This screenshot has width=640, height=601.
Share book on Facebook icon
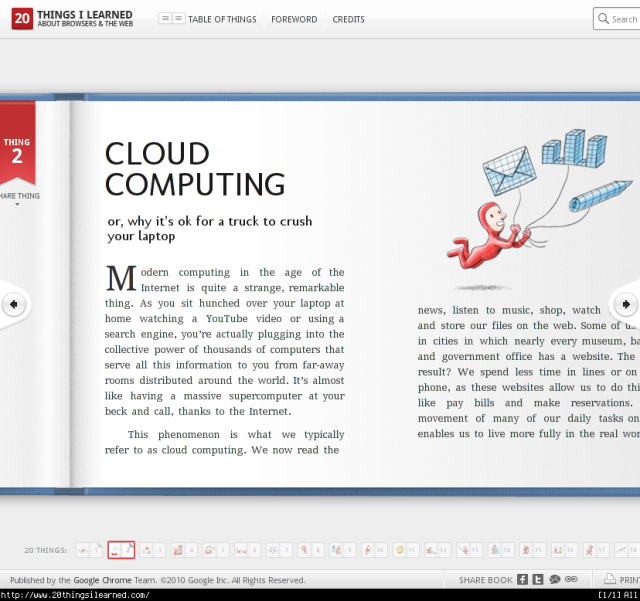point(522,579)
